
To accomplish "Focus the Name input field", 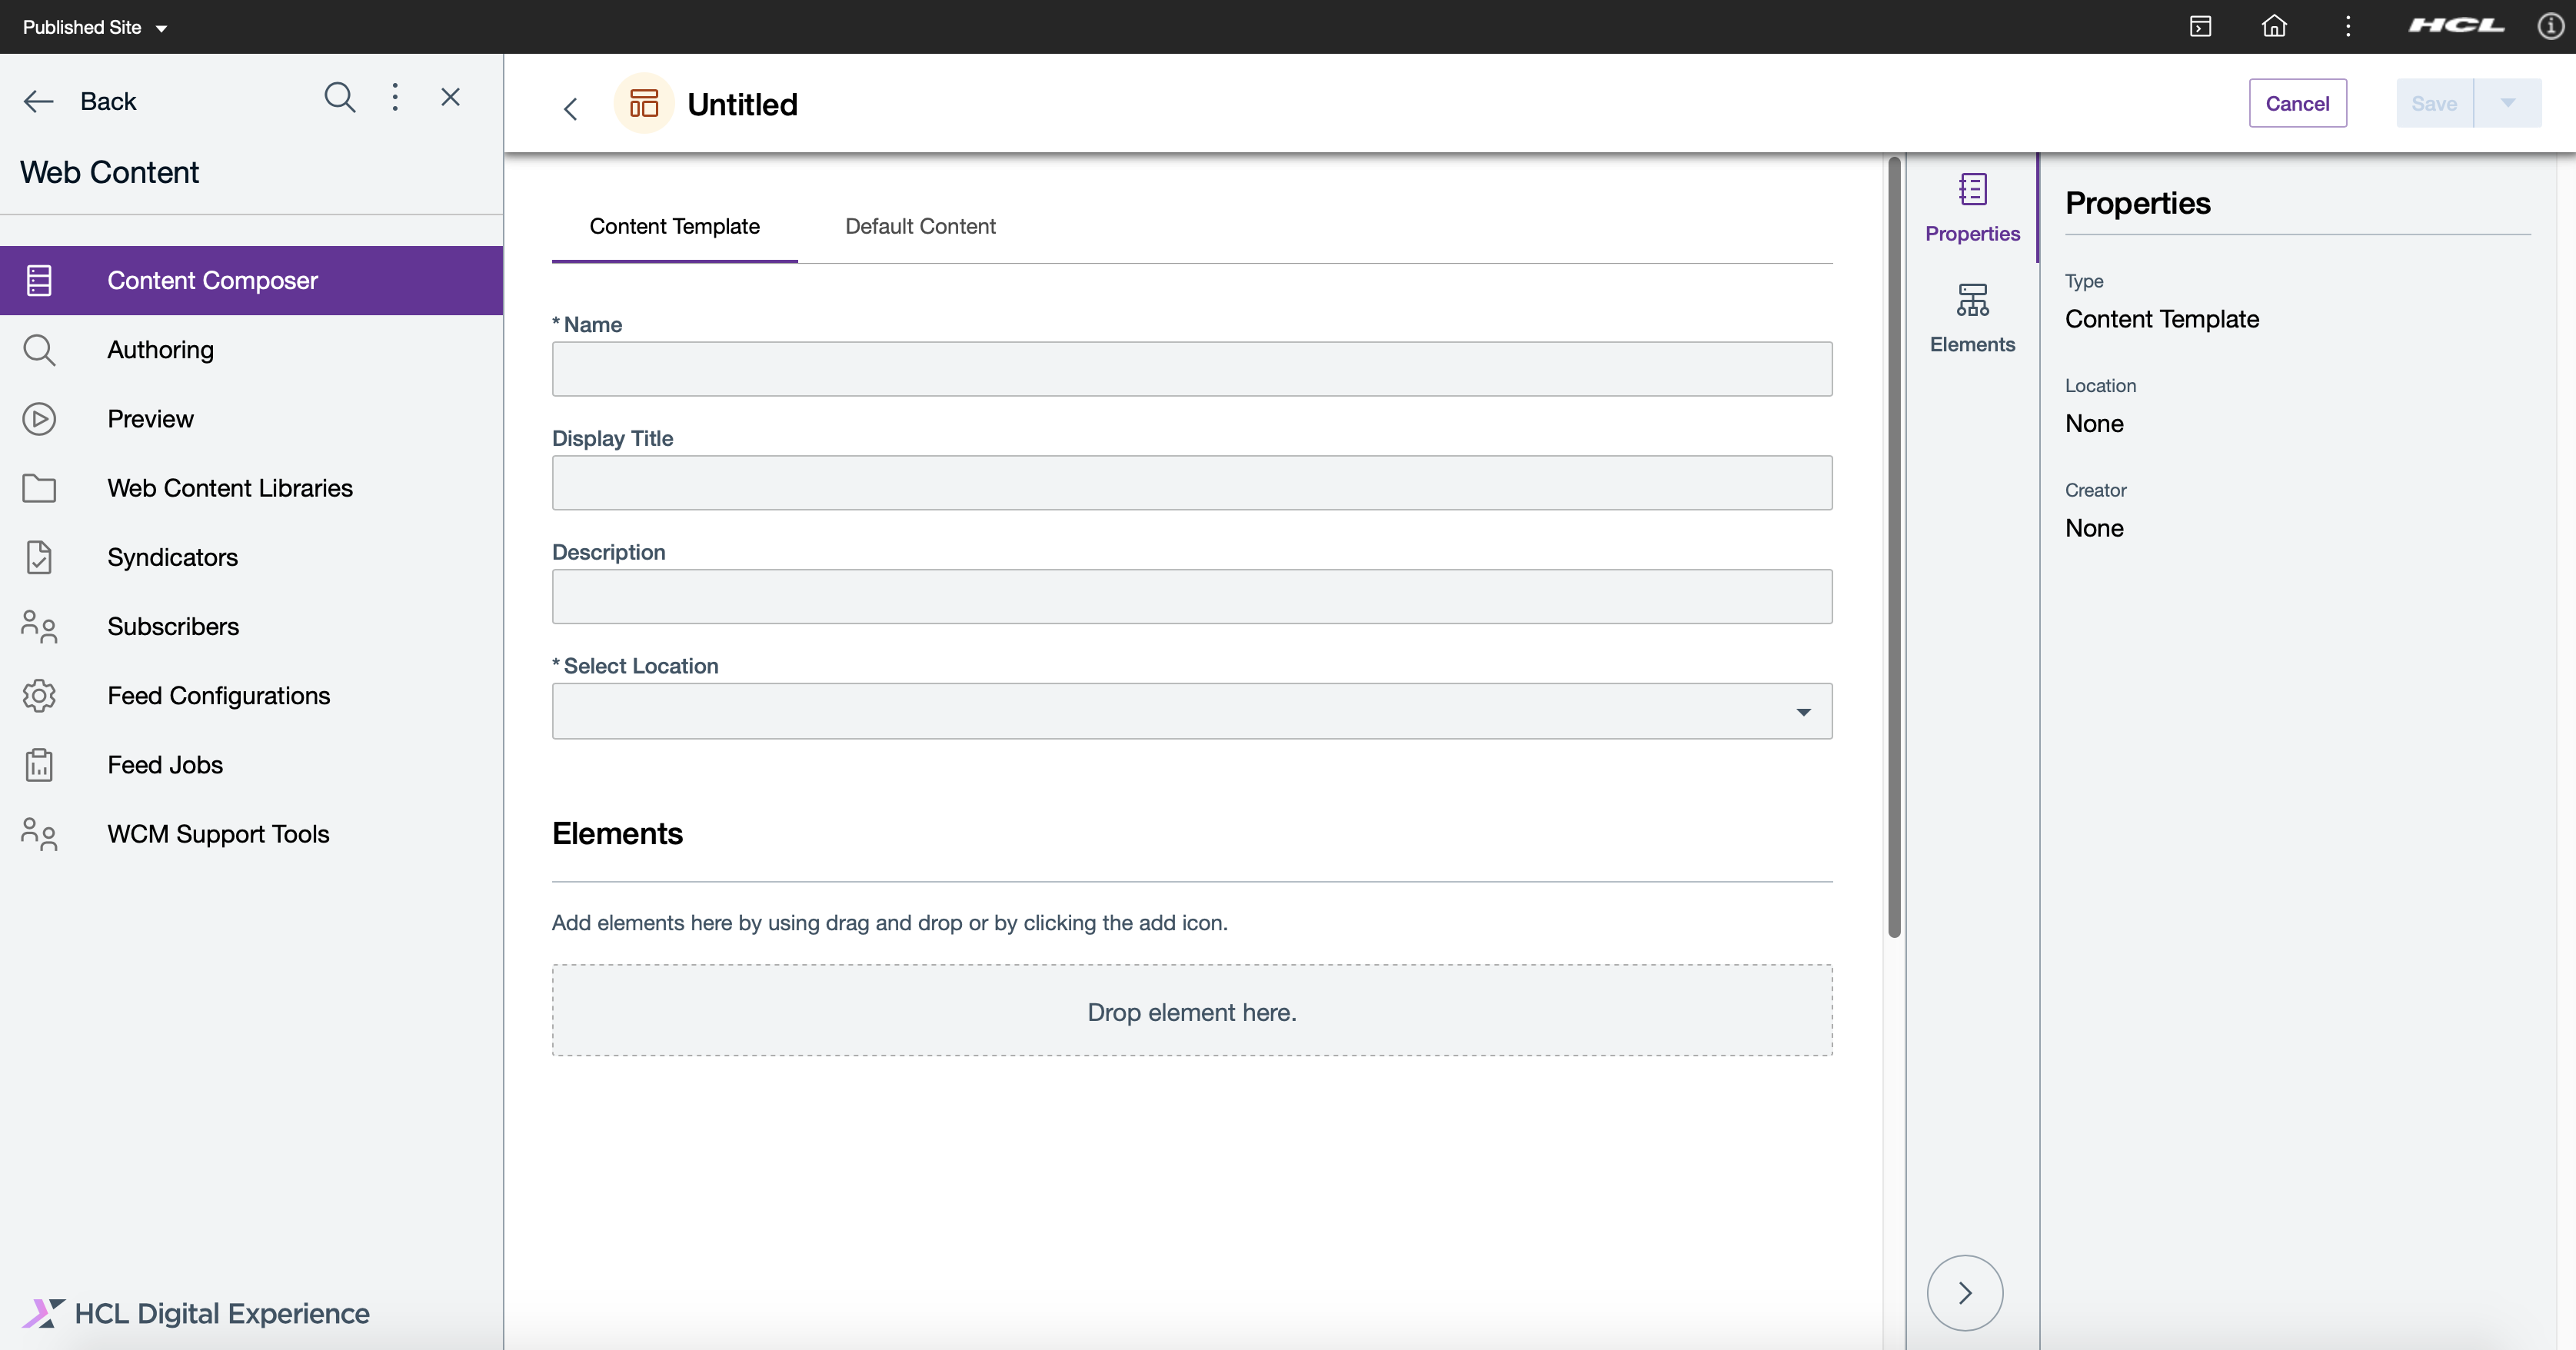I will point(1192,369).
